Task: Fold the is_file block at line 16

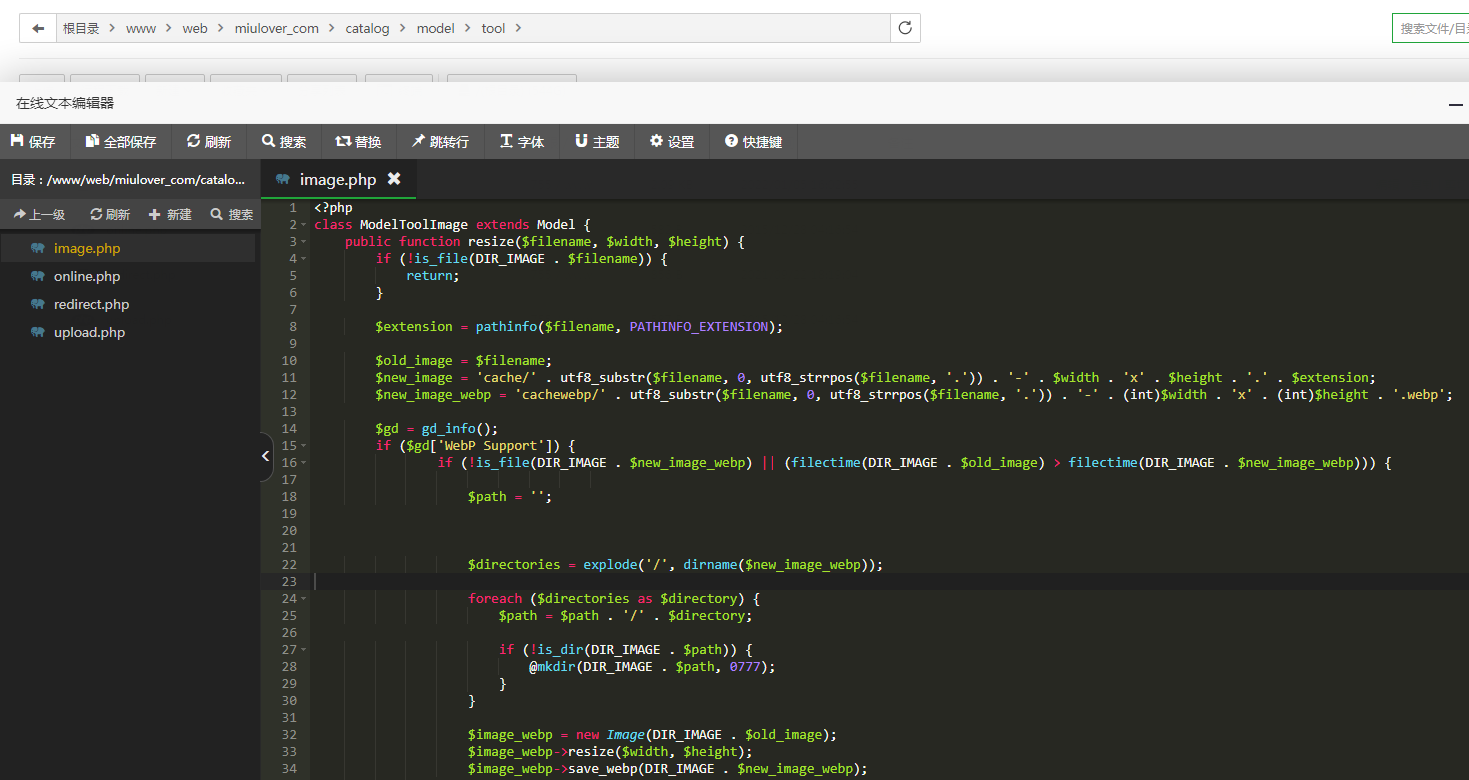Action: [x=303, y=463]
